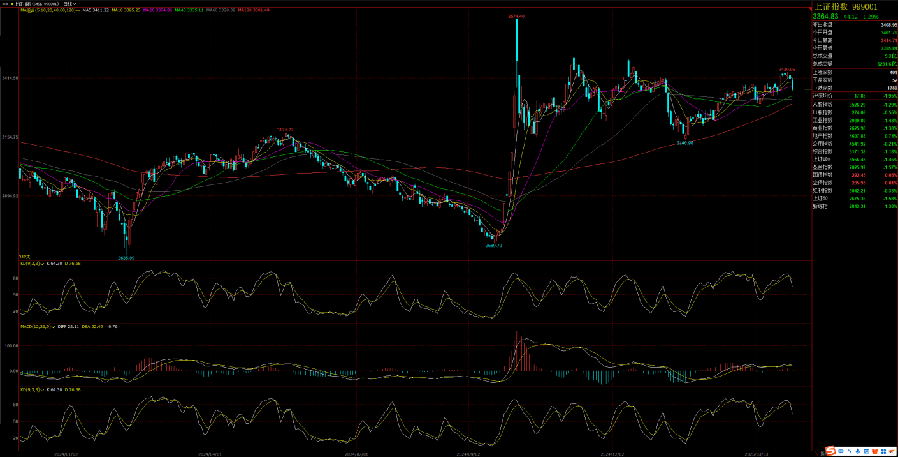Open the Sogou toolbox grid icon

[x=883, y=451]
